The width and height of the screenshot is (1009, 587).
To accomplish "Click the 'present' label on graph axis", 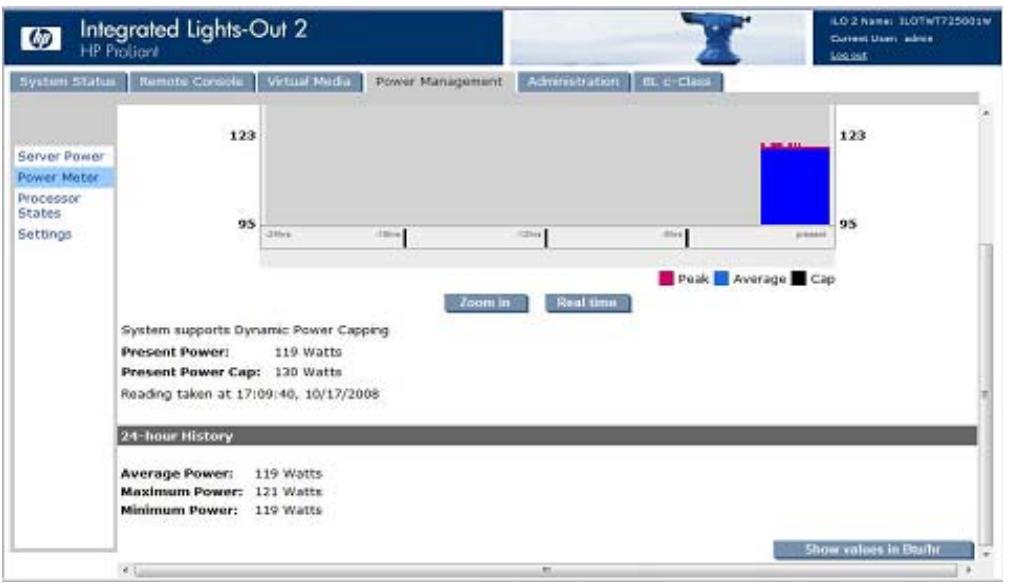I will (811, 234).
